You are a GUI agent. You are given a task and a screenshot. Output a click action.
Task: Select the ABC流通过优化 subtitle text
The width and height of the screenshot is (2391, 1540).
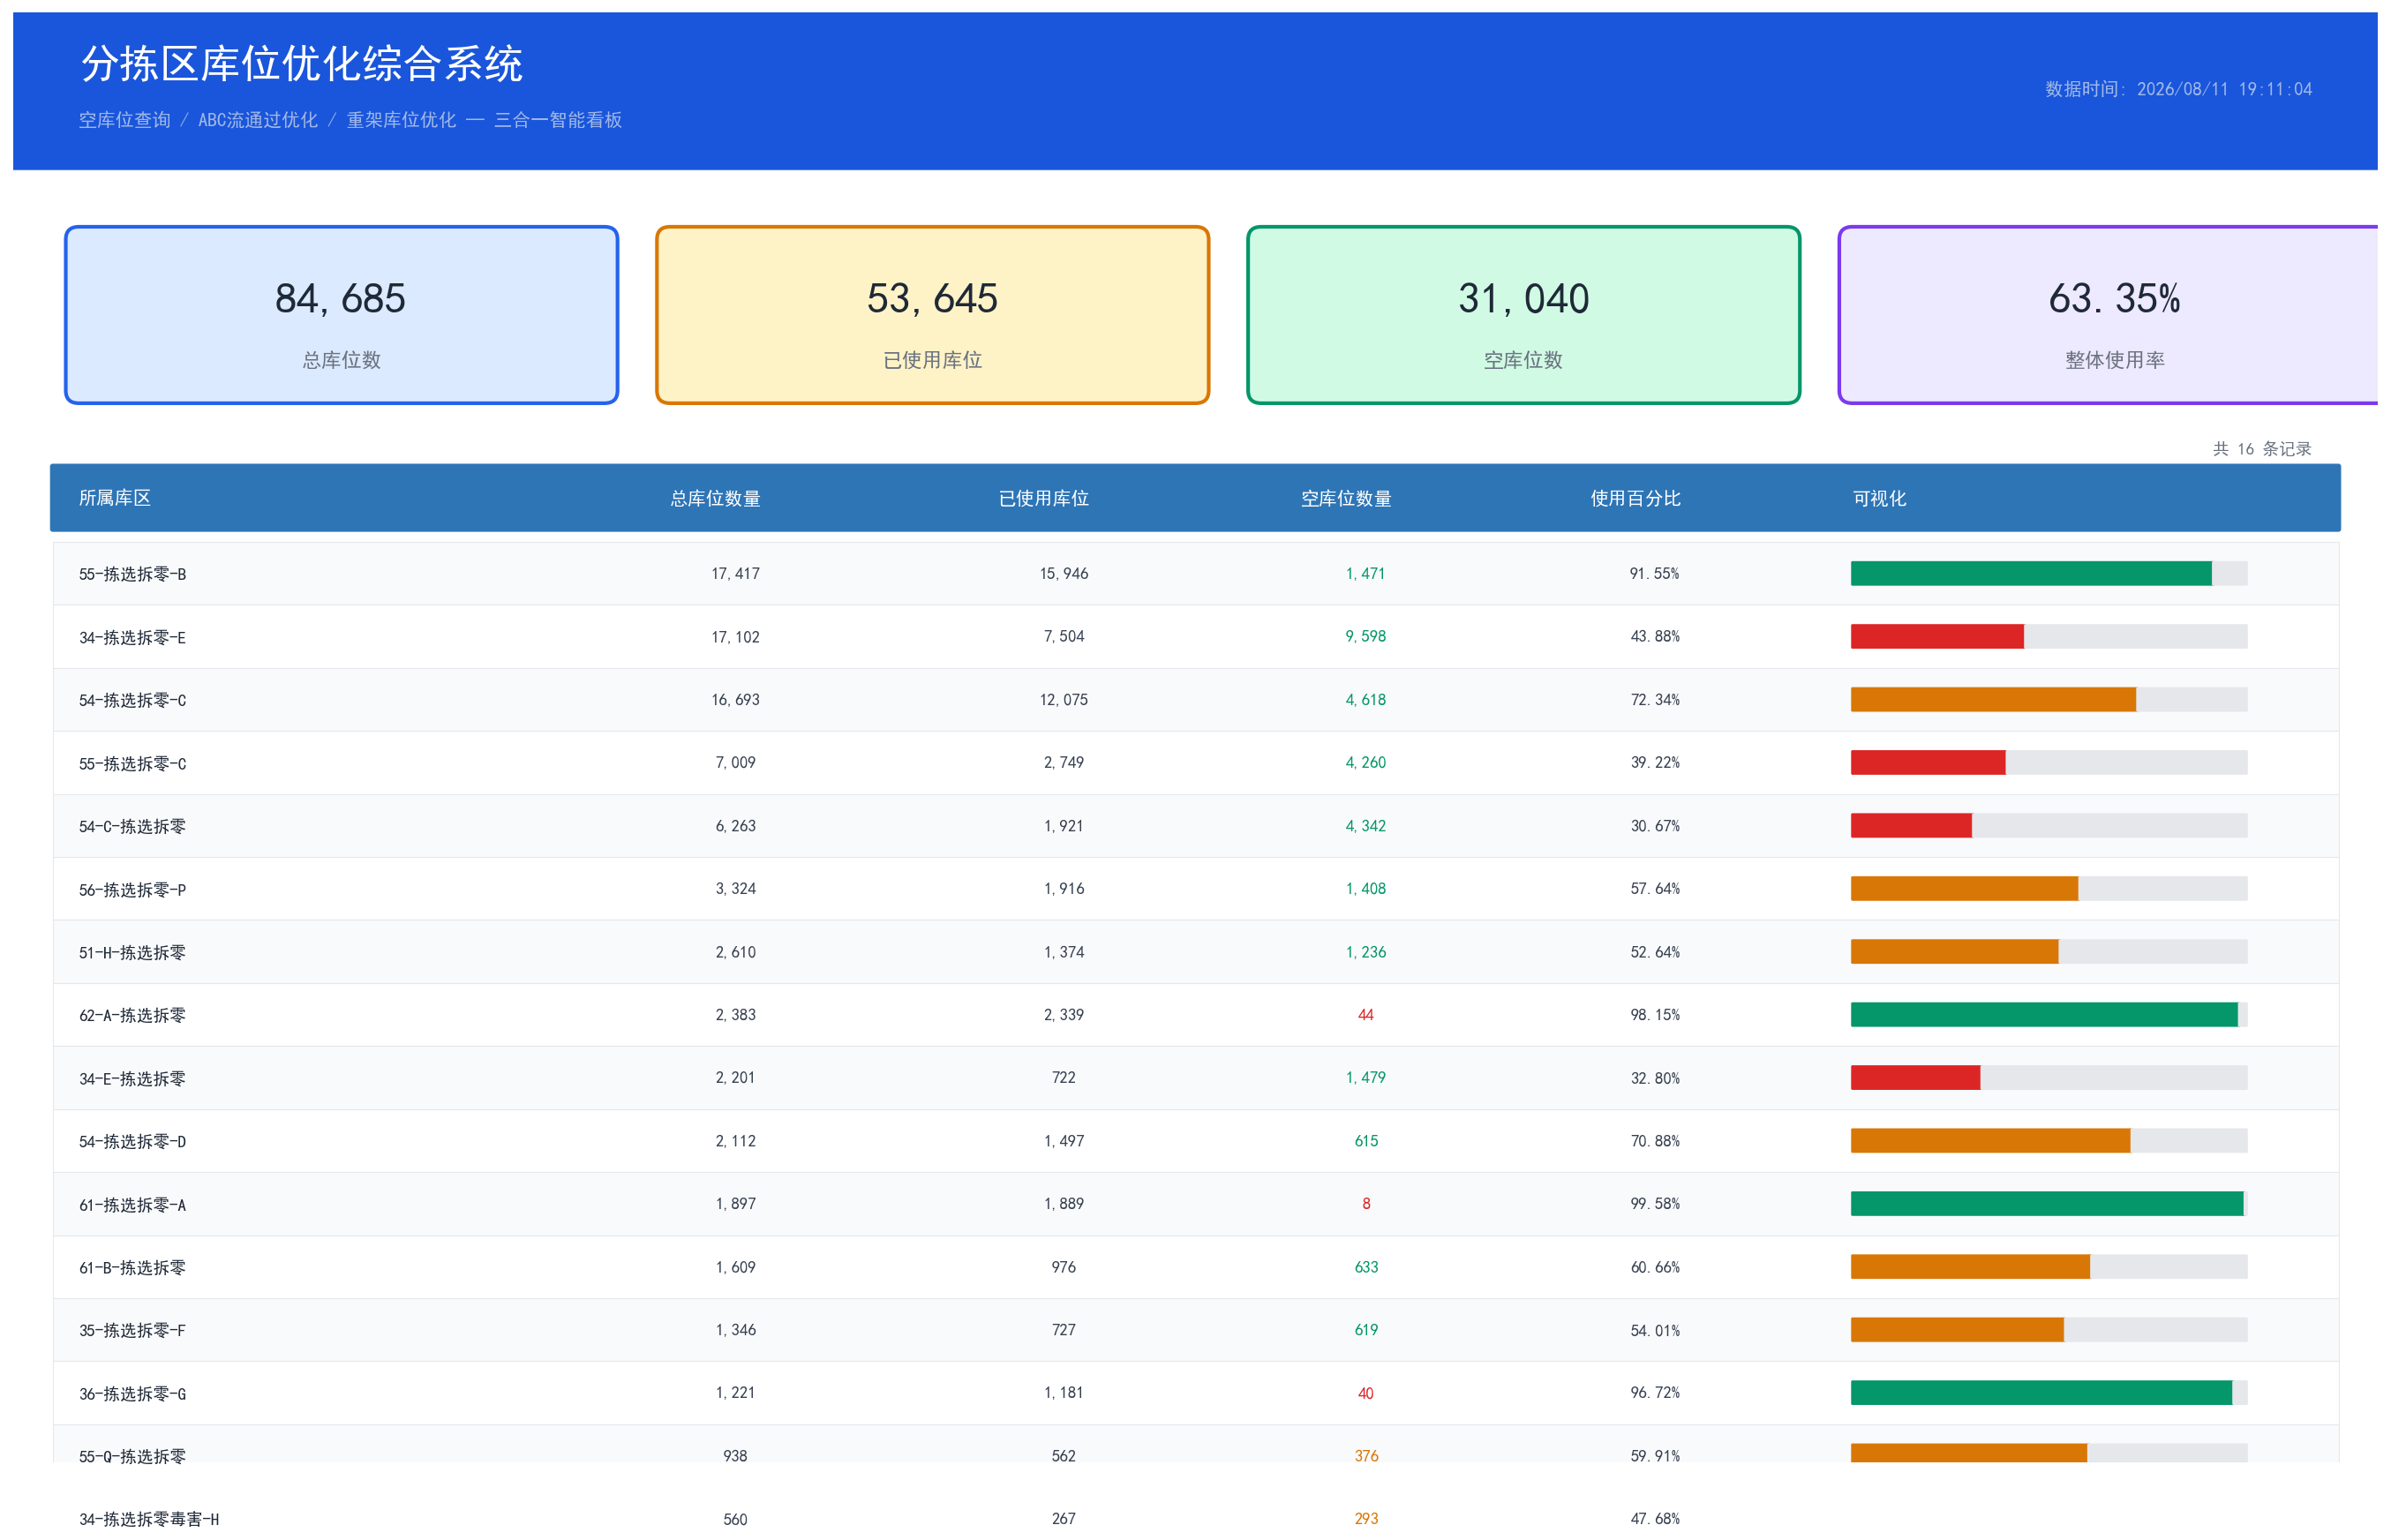pos(258,120)
